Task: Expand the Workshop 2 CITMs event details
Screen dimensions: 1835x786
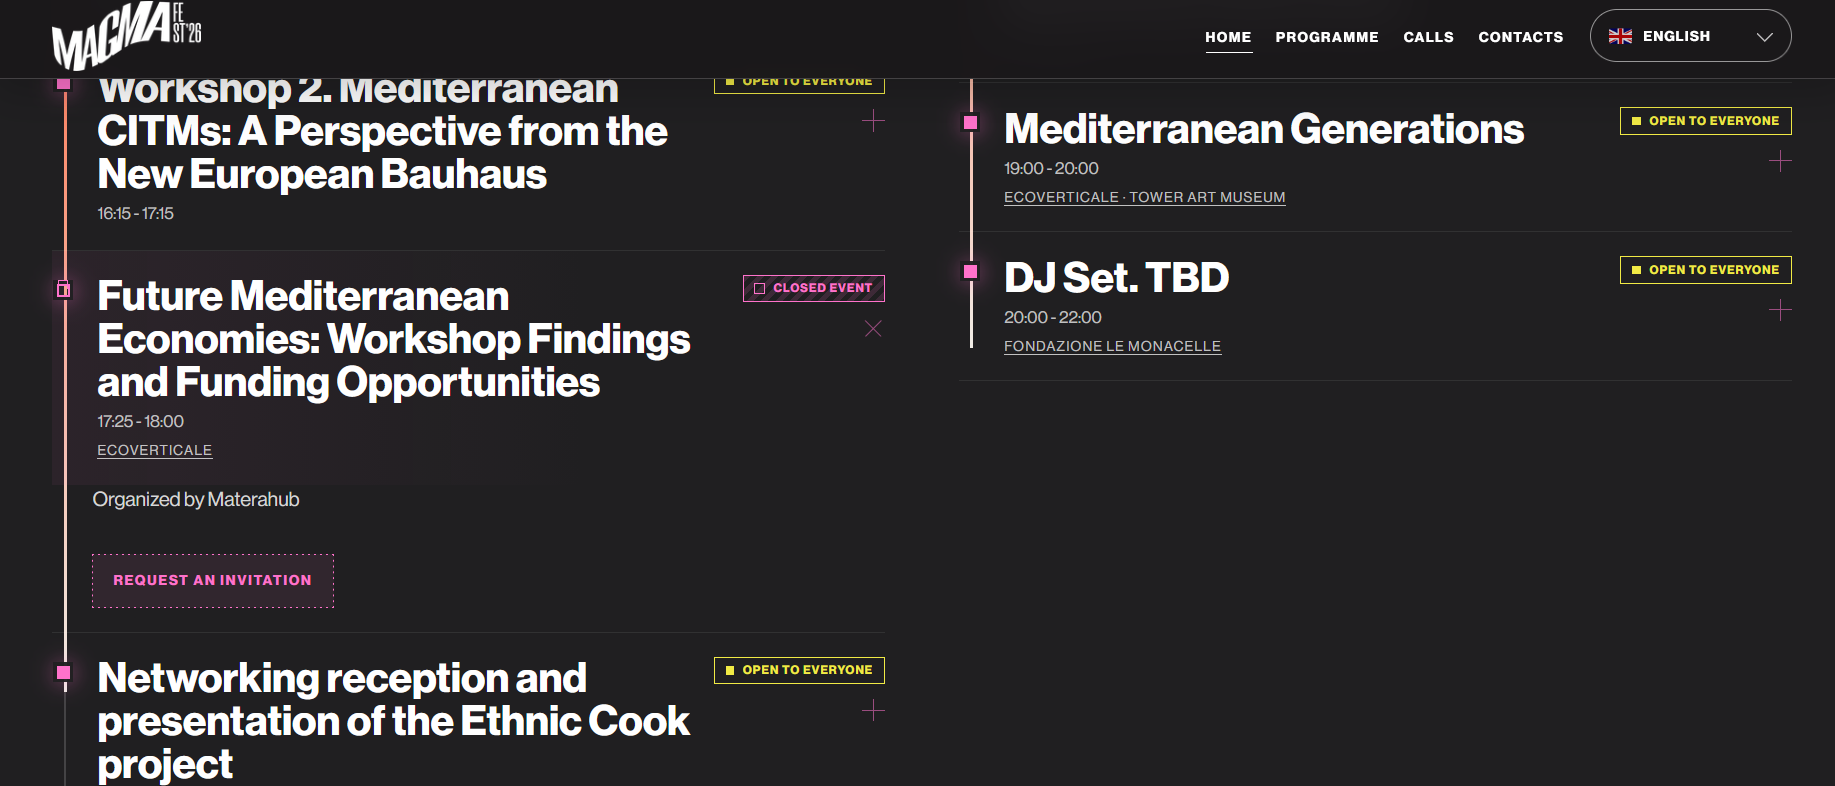Action: point(873,121)
